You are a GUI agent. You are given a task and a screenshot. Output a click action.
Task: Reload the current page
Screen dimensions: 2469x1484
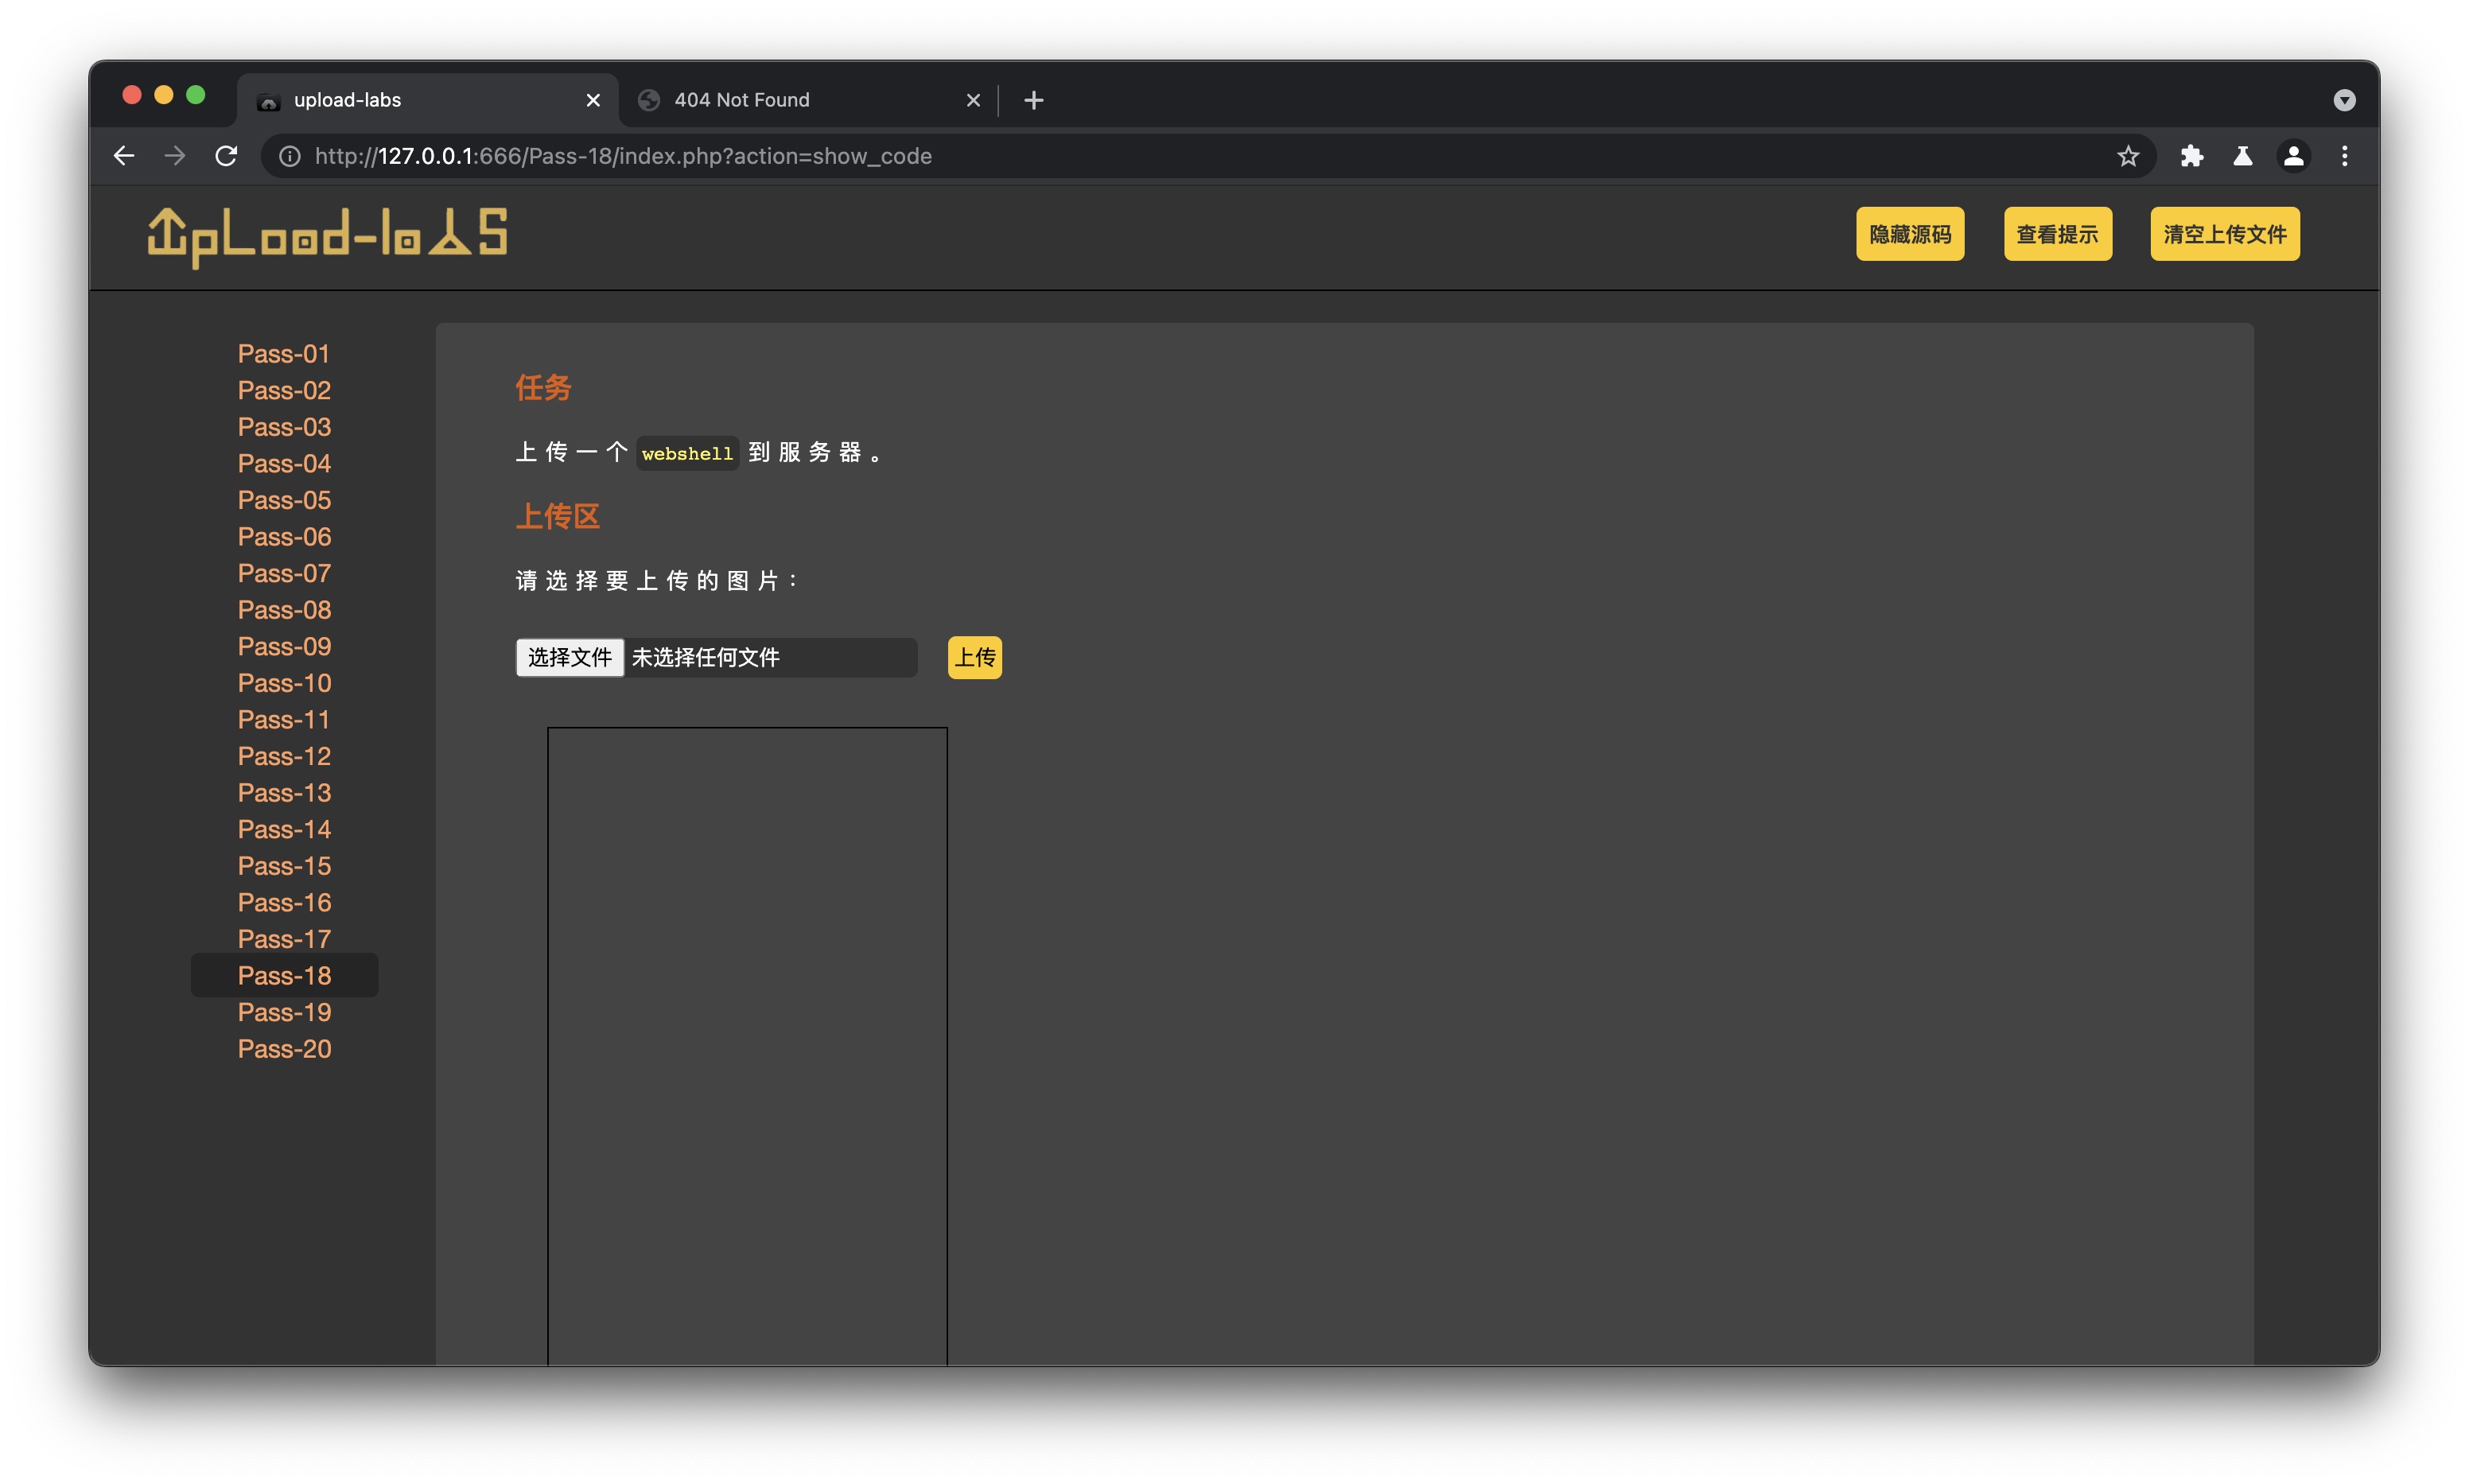point(226,156)
